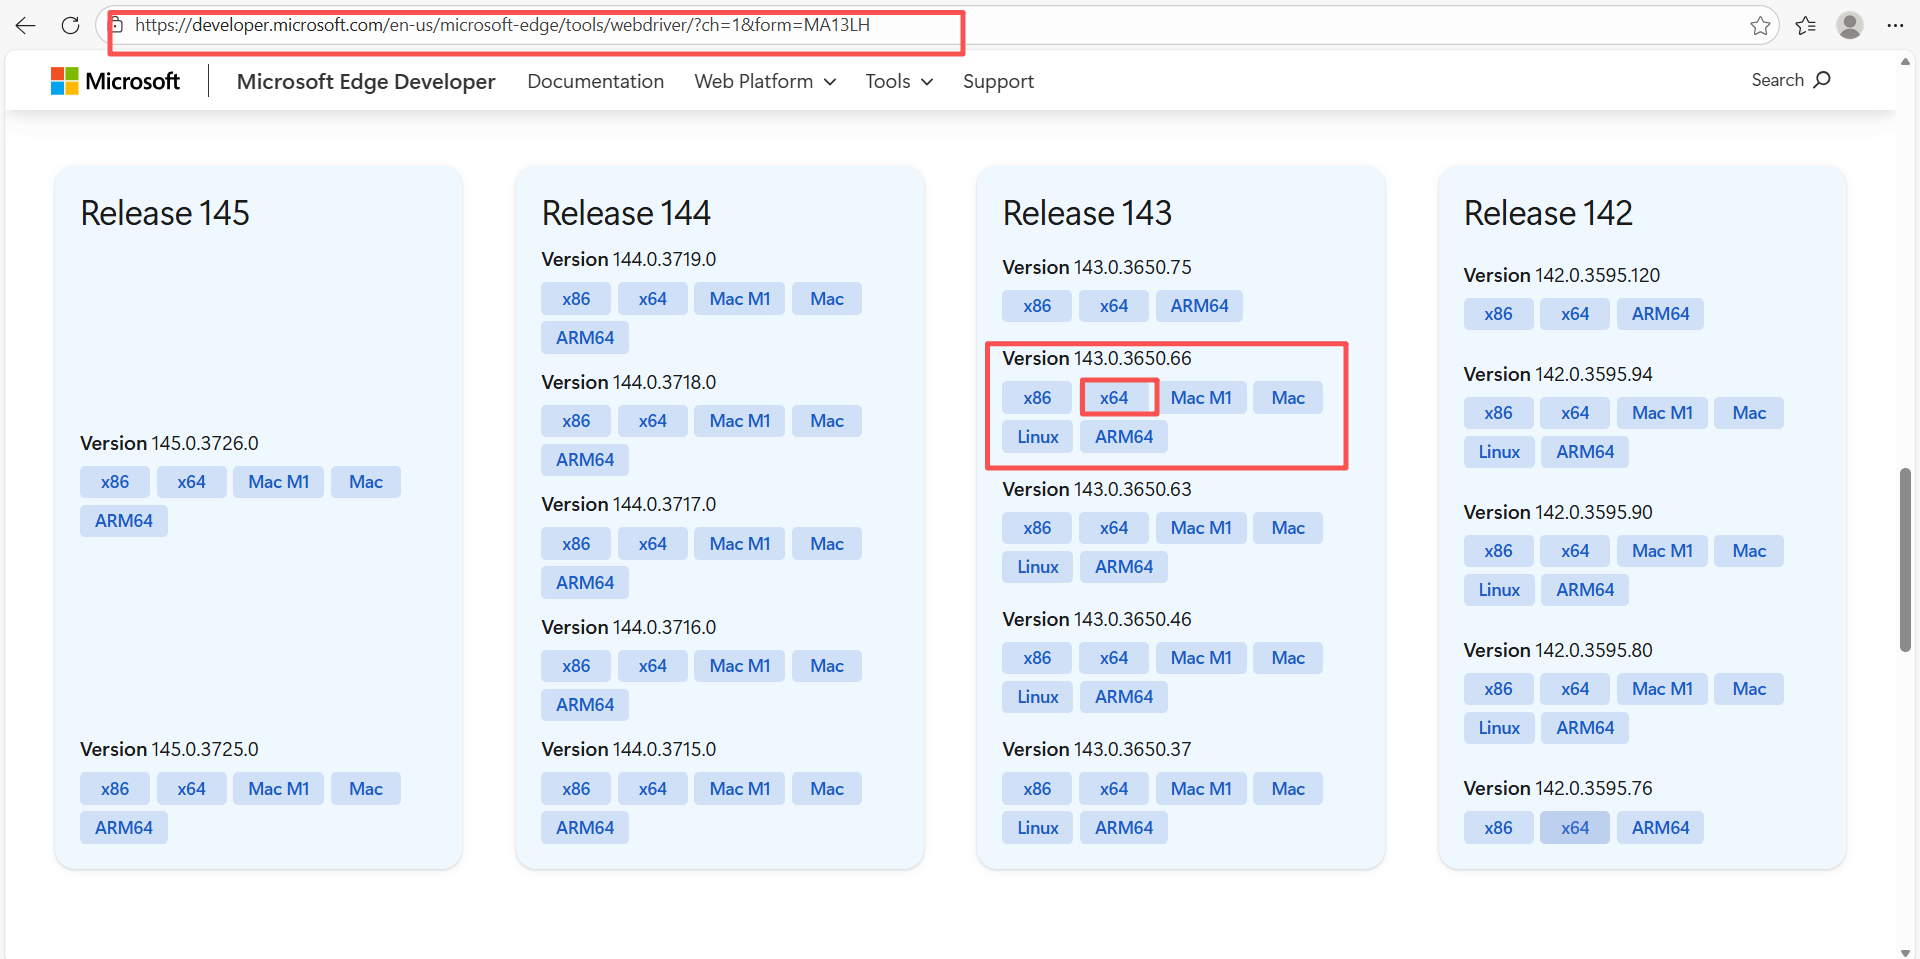Download Mac M1 for Version 143.0.3650.66
Screen dimensions: 1920x959
(1201, 398)
